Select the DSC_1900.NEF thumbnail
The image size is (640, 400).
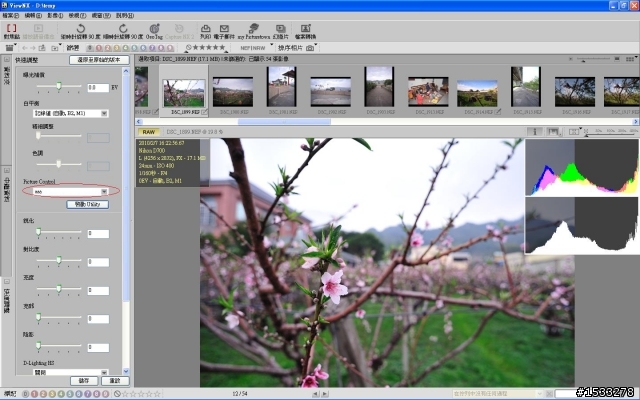(x=233, y=92)
